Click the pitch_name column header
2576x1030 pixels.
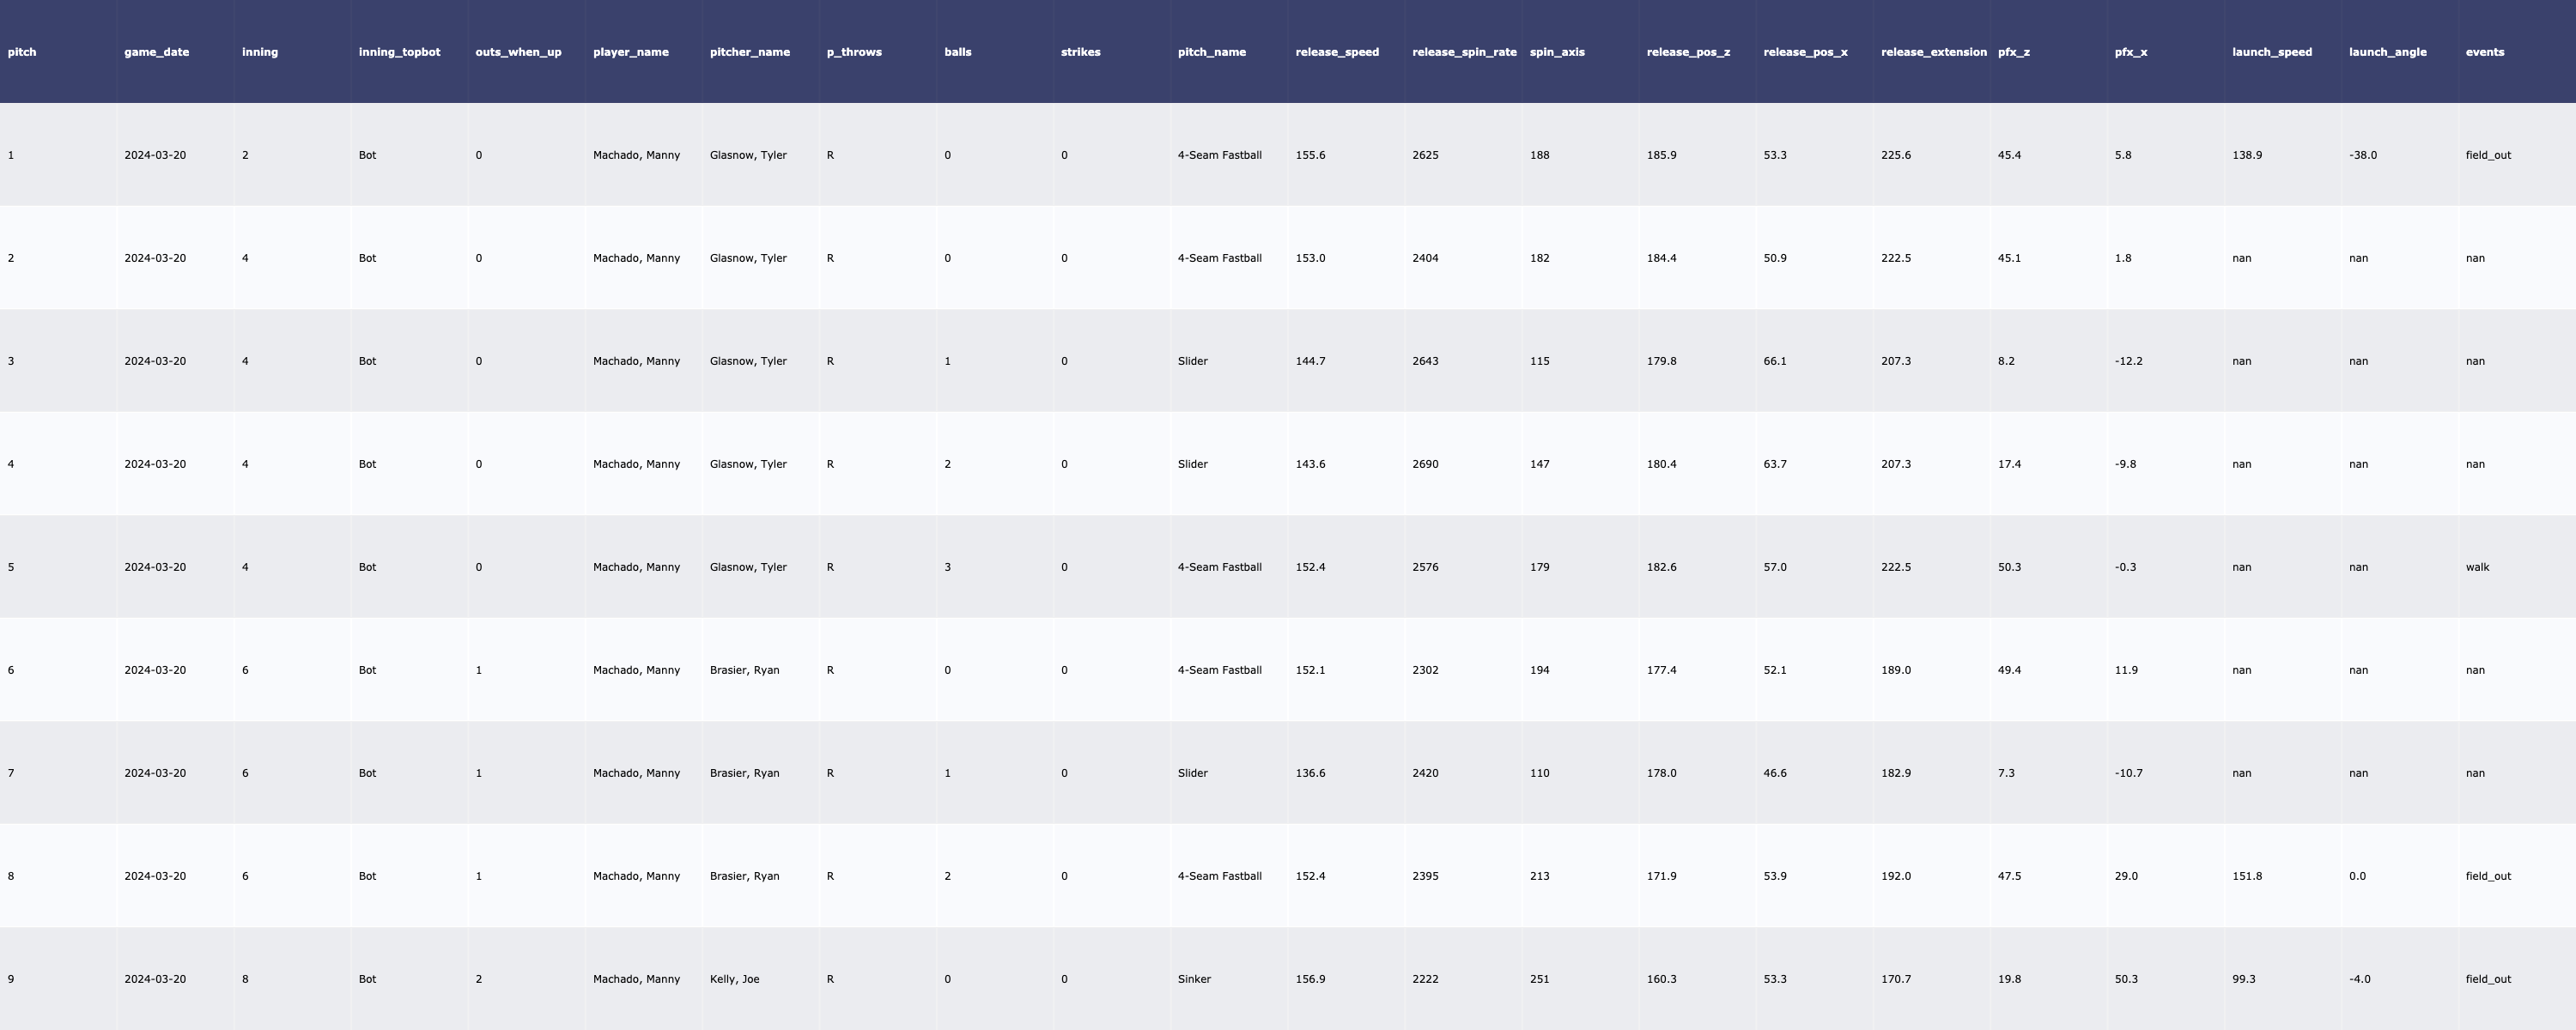[x=1211, y=52]
